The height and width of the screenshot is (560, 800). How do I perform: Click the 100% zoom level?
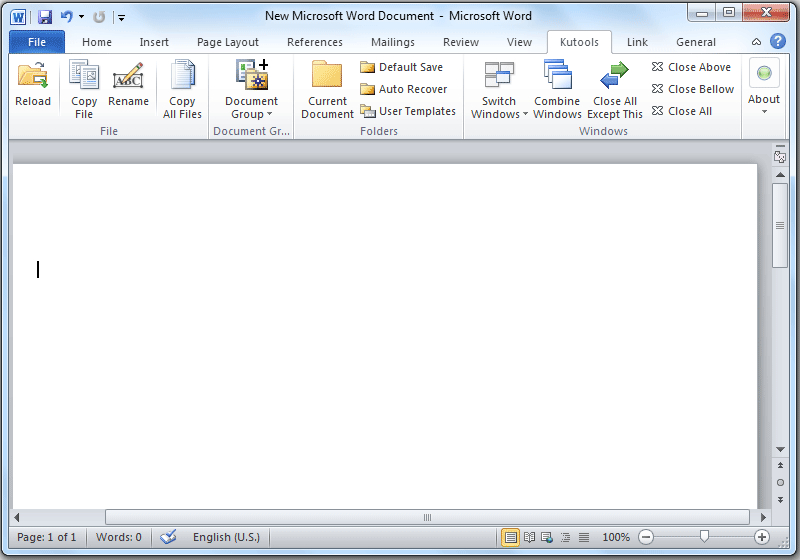click(x=616, y=537)
